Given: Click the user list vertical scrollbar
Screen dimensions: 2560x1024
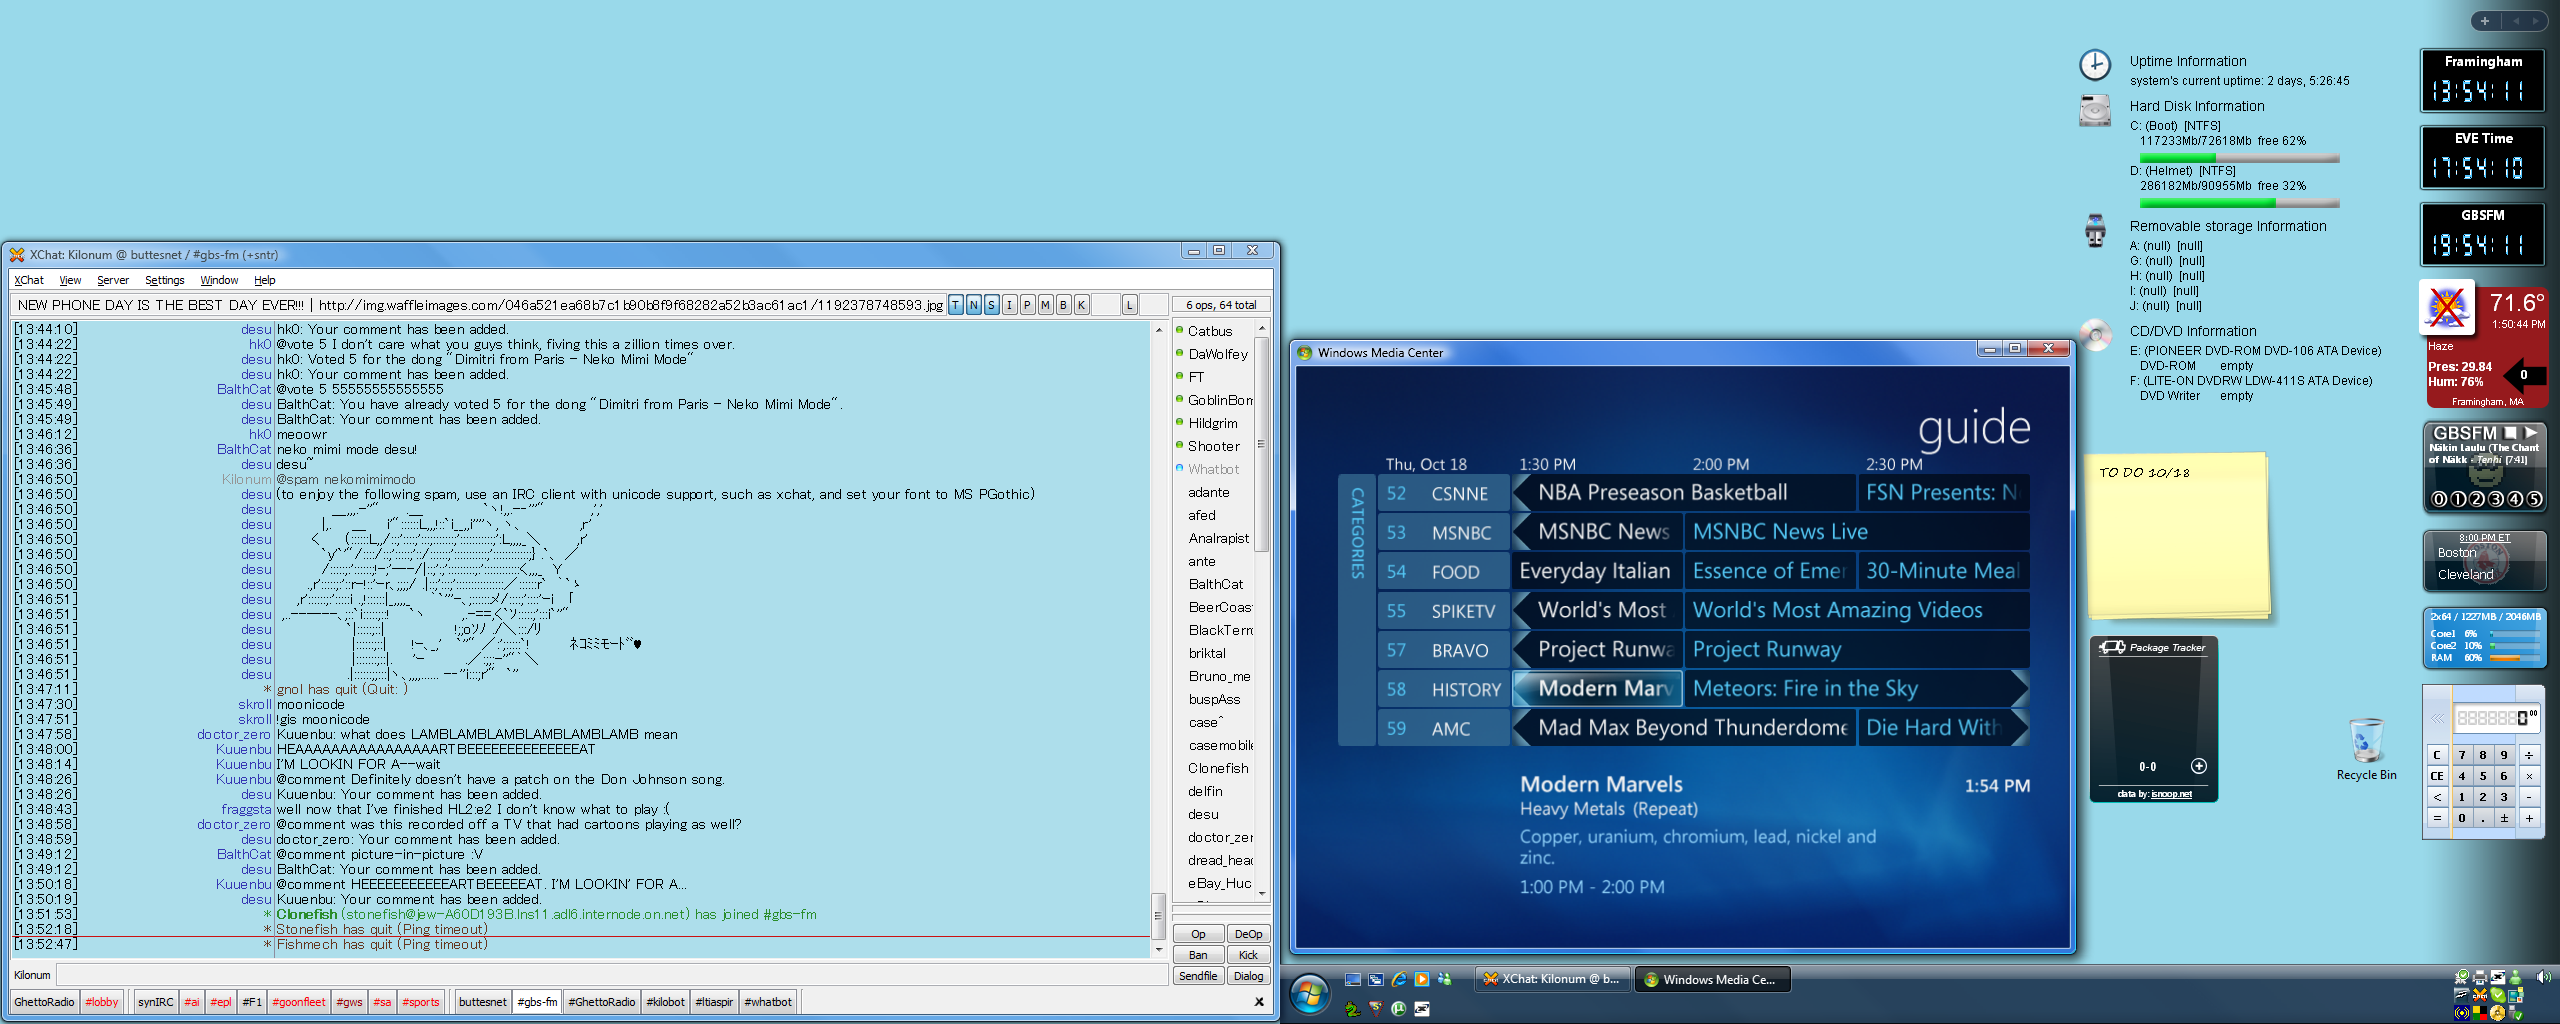Looking at the screenshot, I should (x=1262, y=444).
